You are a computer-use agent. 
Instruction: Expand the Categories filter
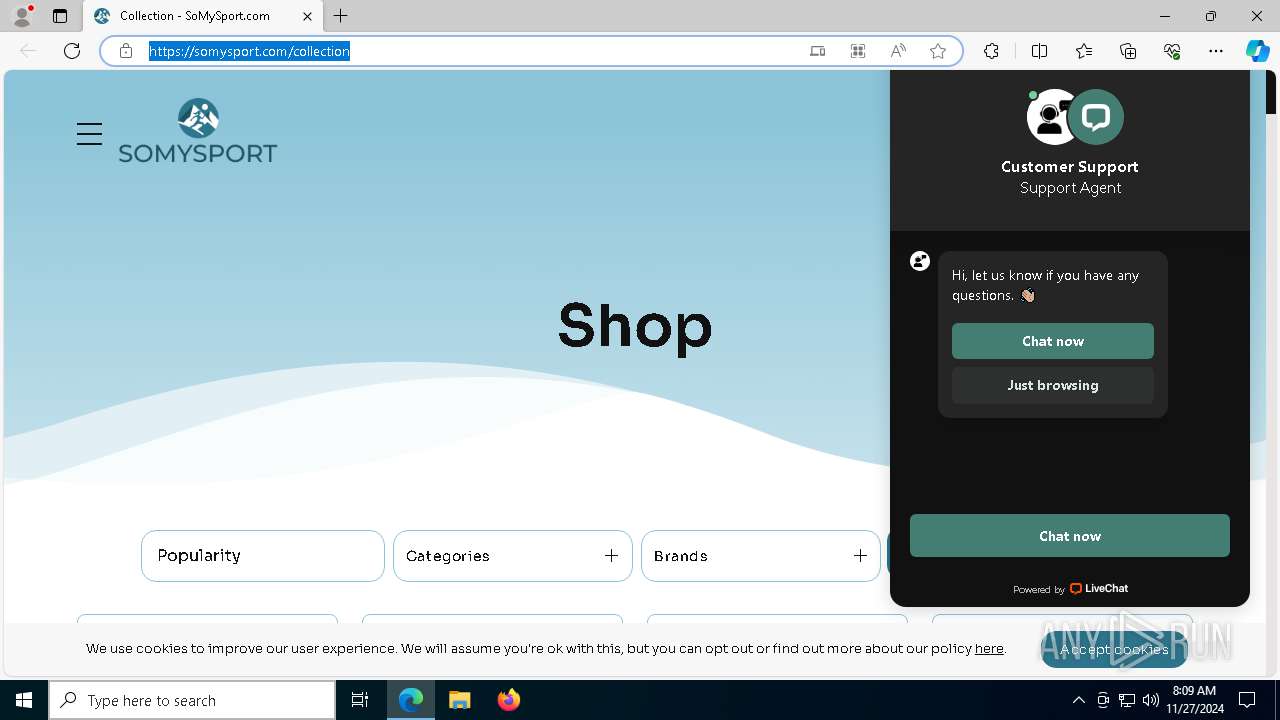[513, 556]
